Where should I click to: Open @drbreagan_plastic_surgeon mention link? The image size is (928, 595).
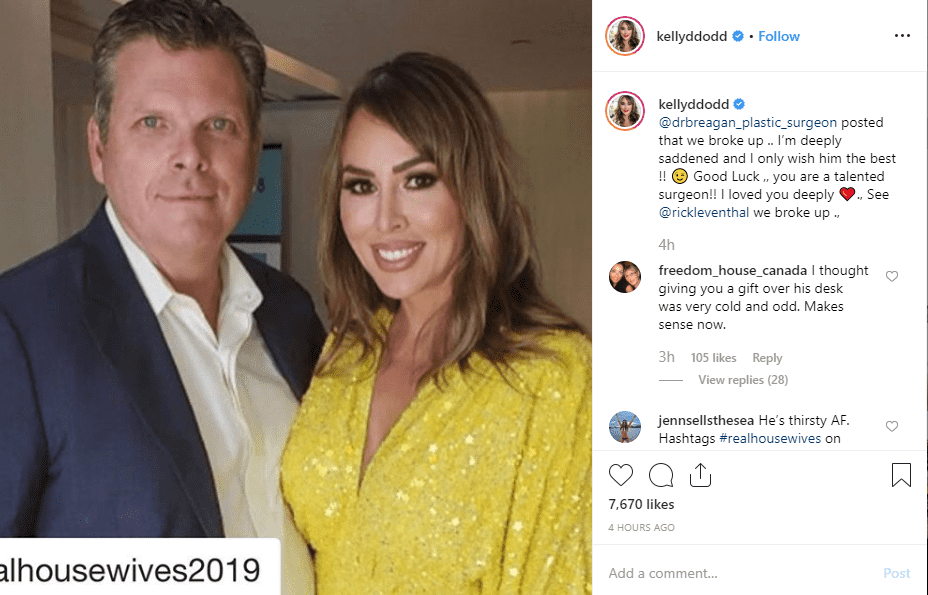(x=747, y=123)
